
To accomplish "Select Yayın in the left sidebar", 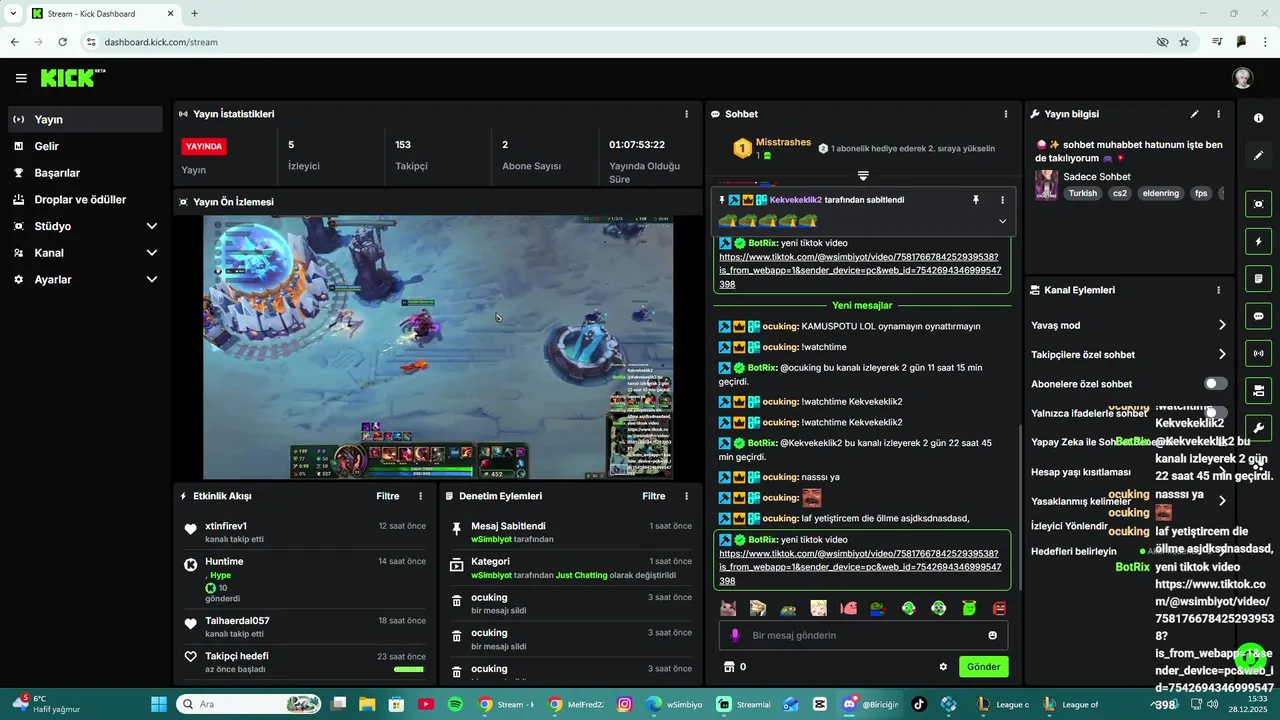I will [84, 119].
